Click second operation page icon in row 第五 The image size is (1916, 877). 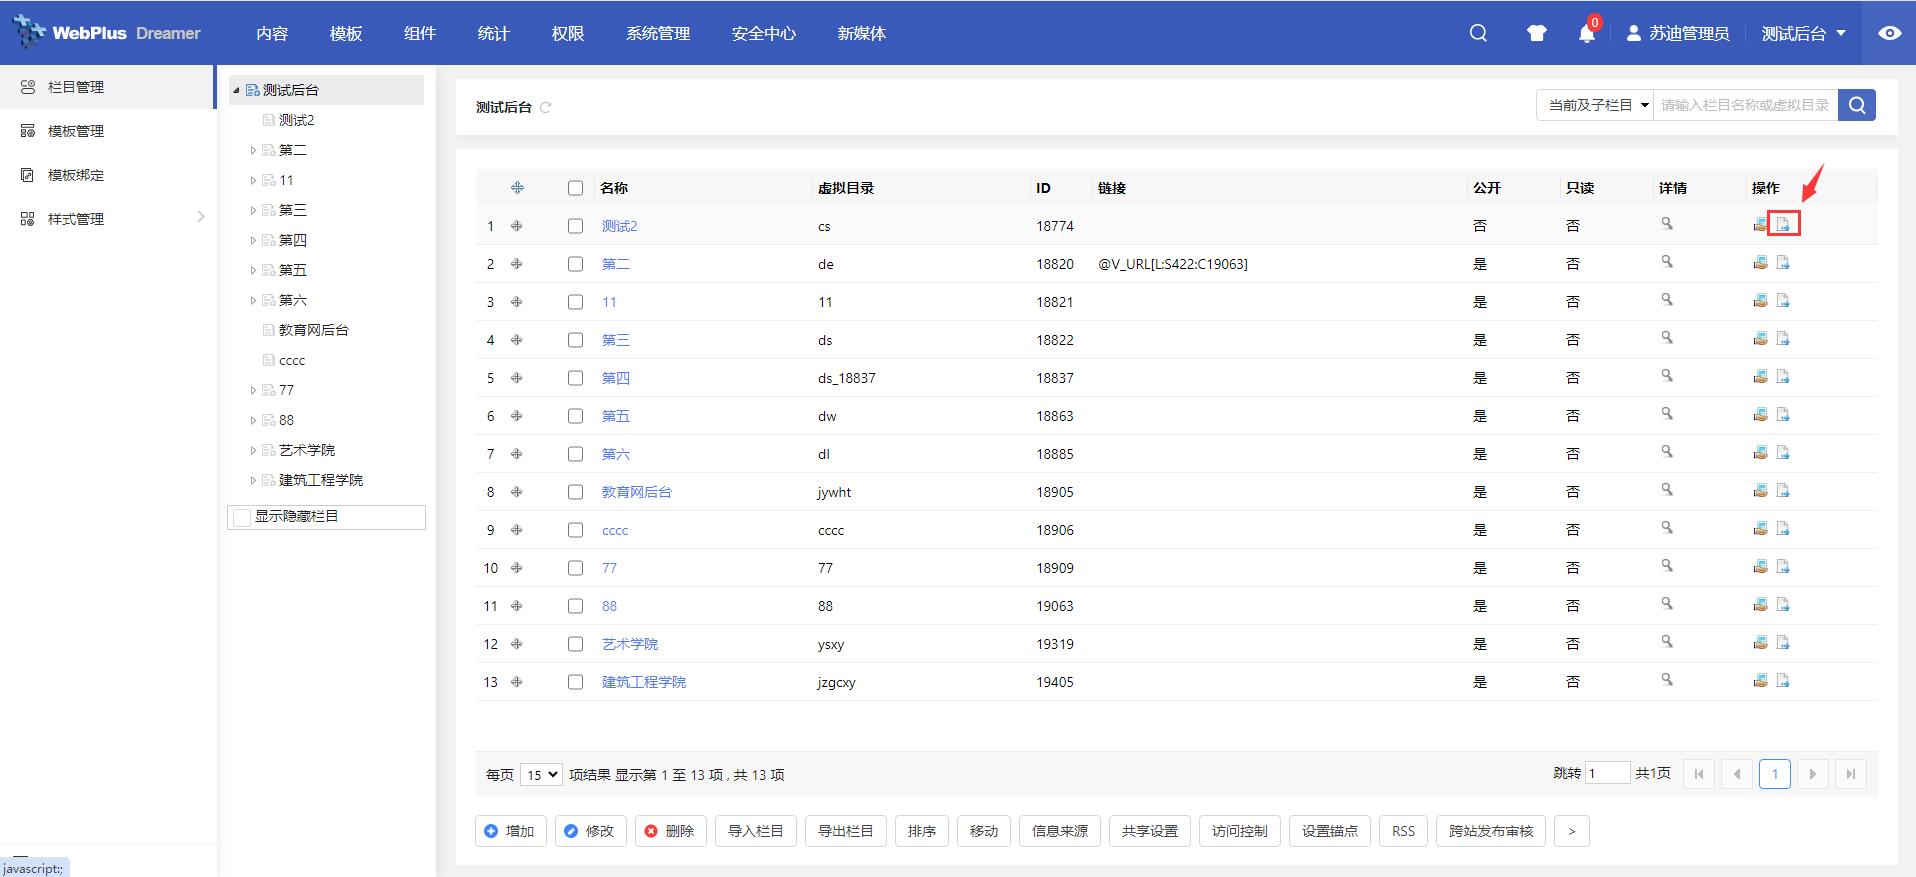click(1783, 414)
